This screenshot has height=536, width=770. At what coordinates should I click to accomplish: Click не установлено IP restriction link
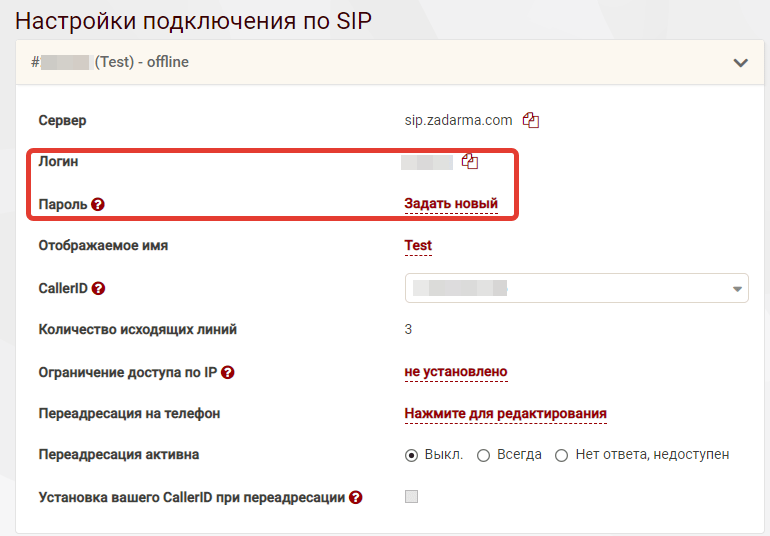click(456, 371)
